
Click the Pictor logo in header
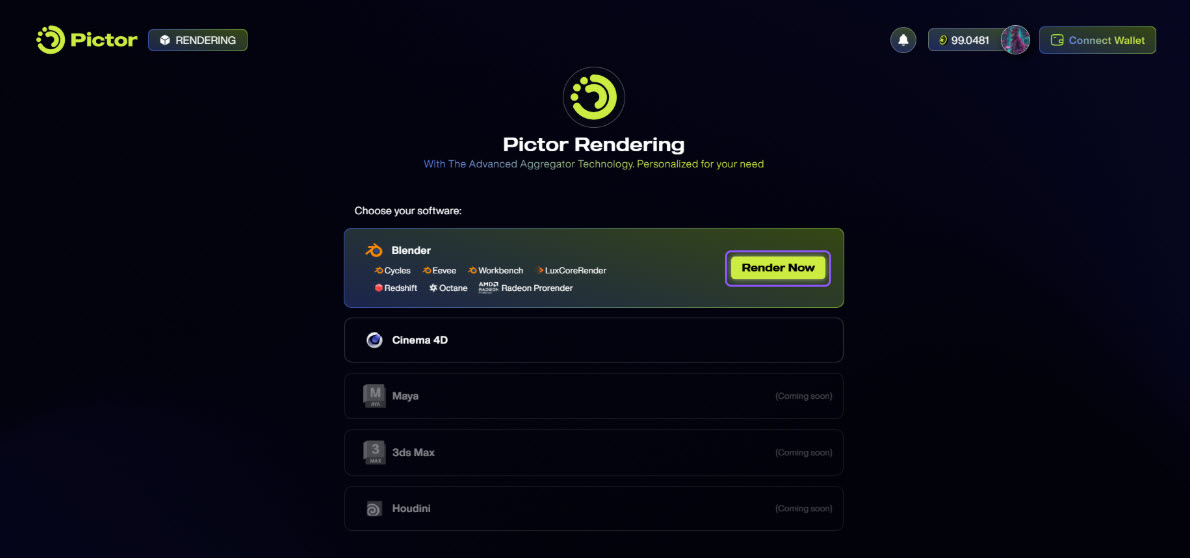87,40
